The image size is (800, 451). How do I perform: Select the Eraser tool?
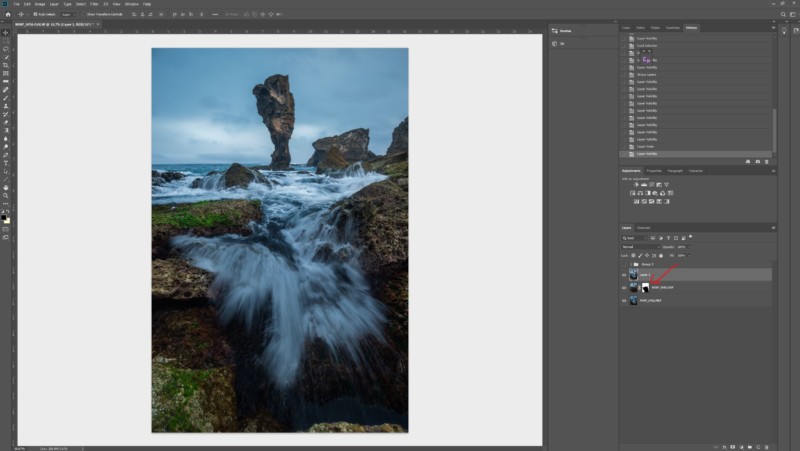[x=6, y=122]
